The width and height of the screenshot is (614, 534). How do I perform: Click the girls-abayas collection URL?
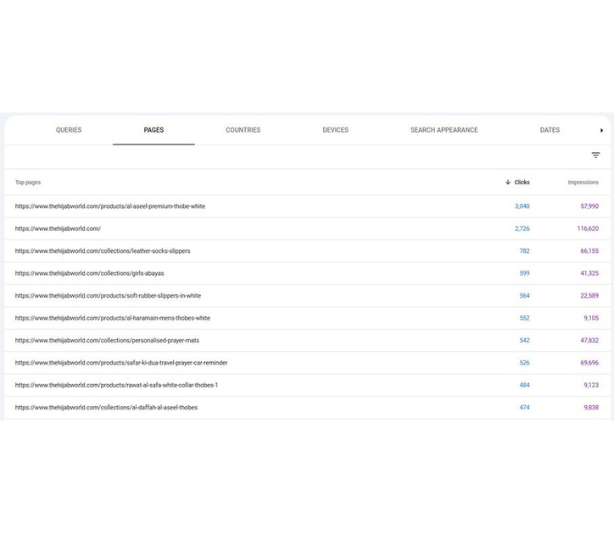(89, 273)
